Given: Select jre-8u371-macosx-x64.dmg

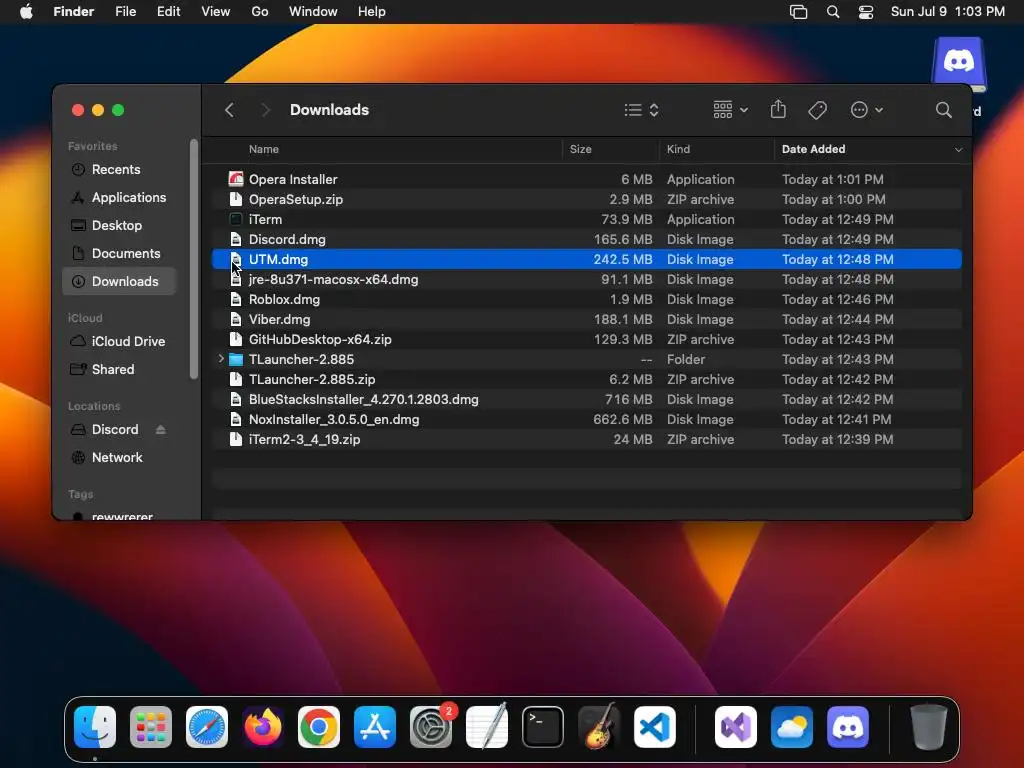Looking at the screenshot, I should pos(586,280).
